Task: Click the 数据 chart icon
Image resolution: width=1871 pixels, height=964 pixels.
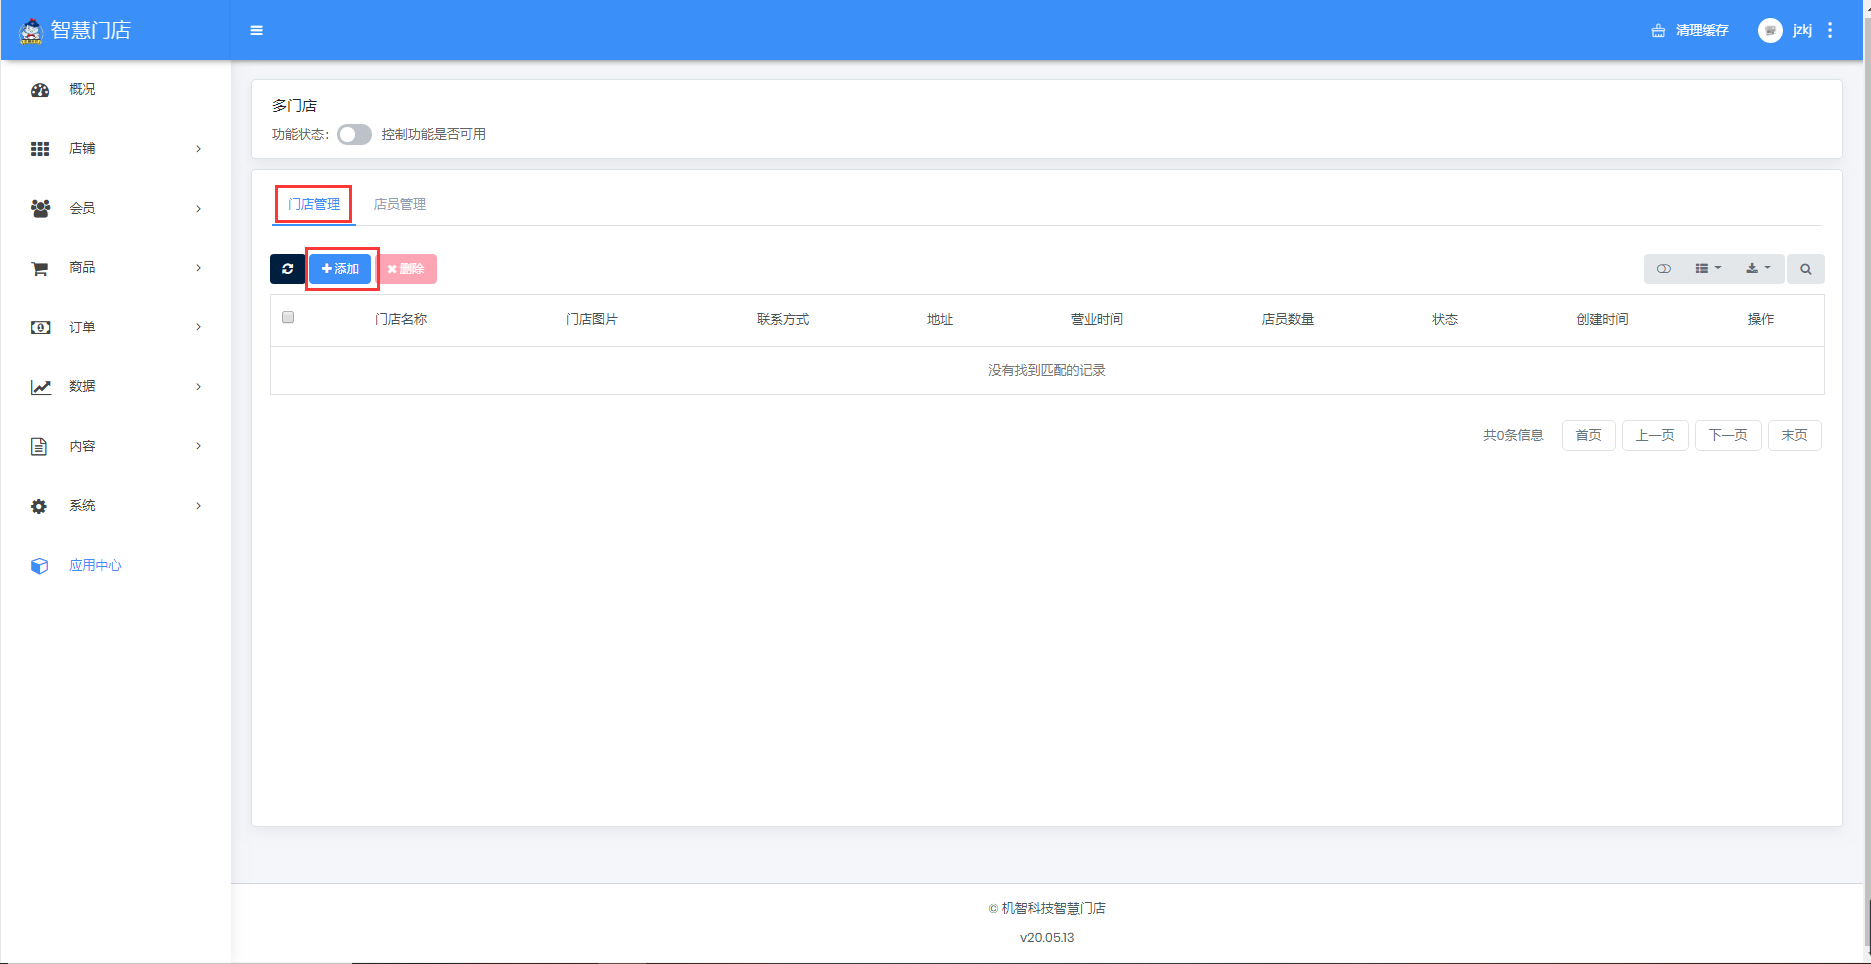Action: 40,387
